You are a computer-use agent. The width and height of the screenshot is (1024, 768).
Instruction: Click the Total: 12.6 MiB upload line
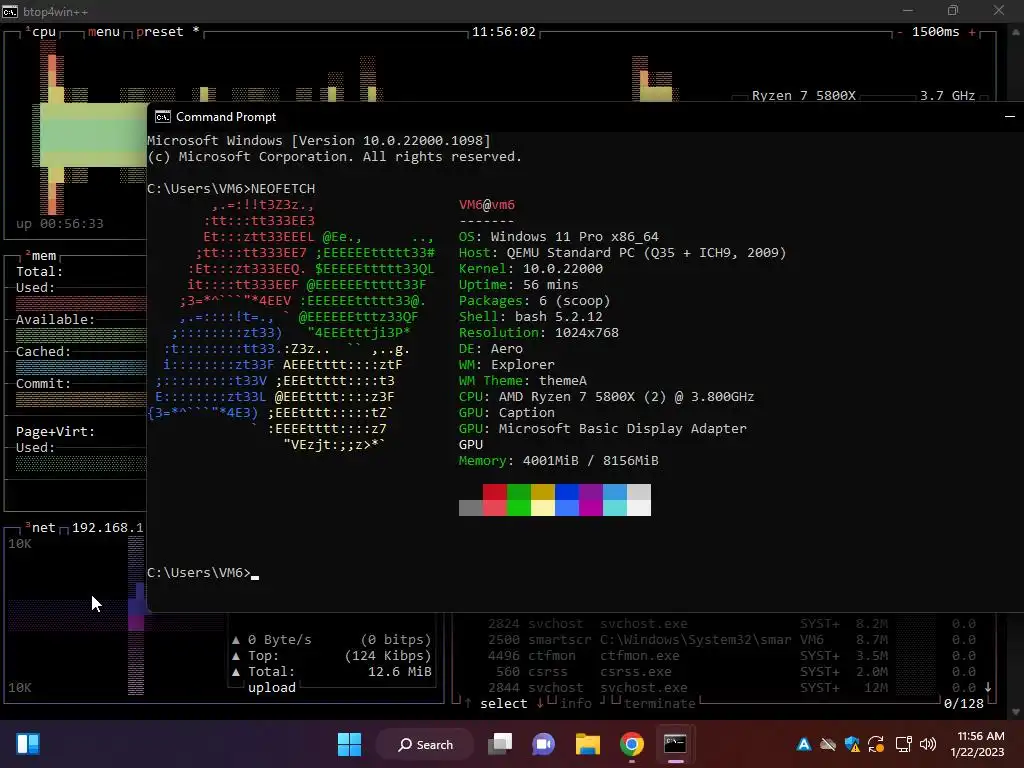pyautogui.click(x=332, y=671)
